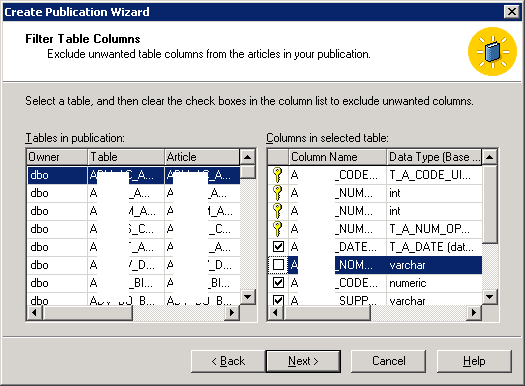Go back with the Back button
525x386 pixels.
pyautogui.click(x=228, y=361)
